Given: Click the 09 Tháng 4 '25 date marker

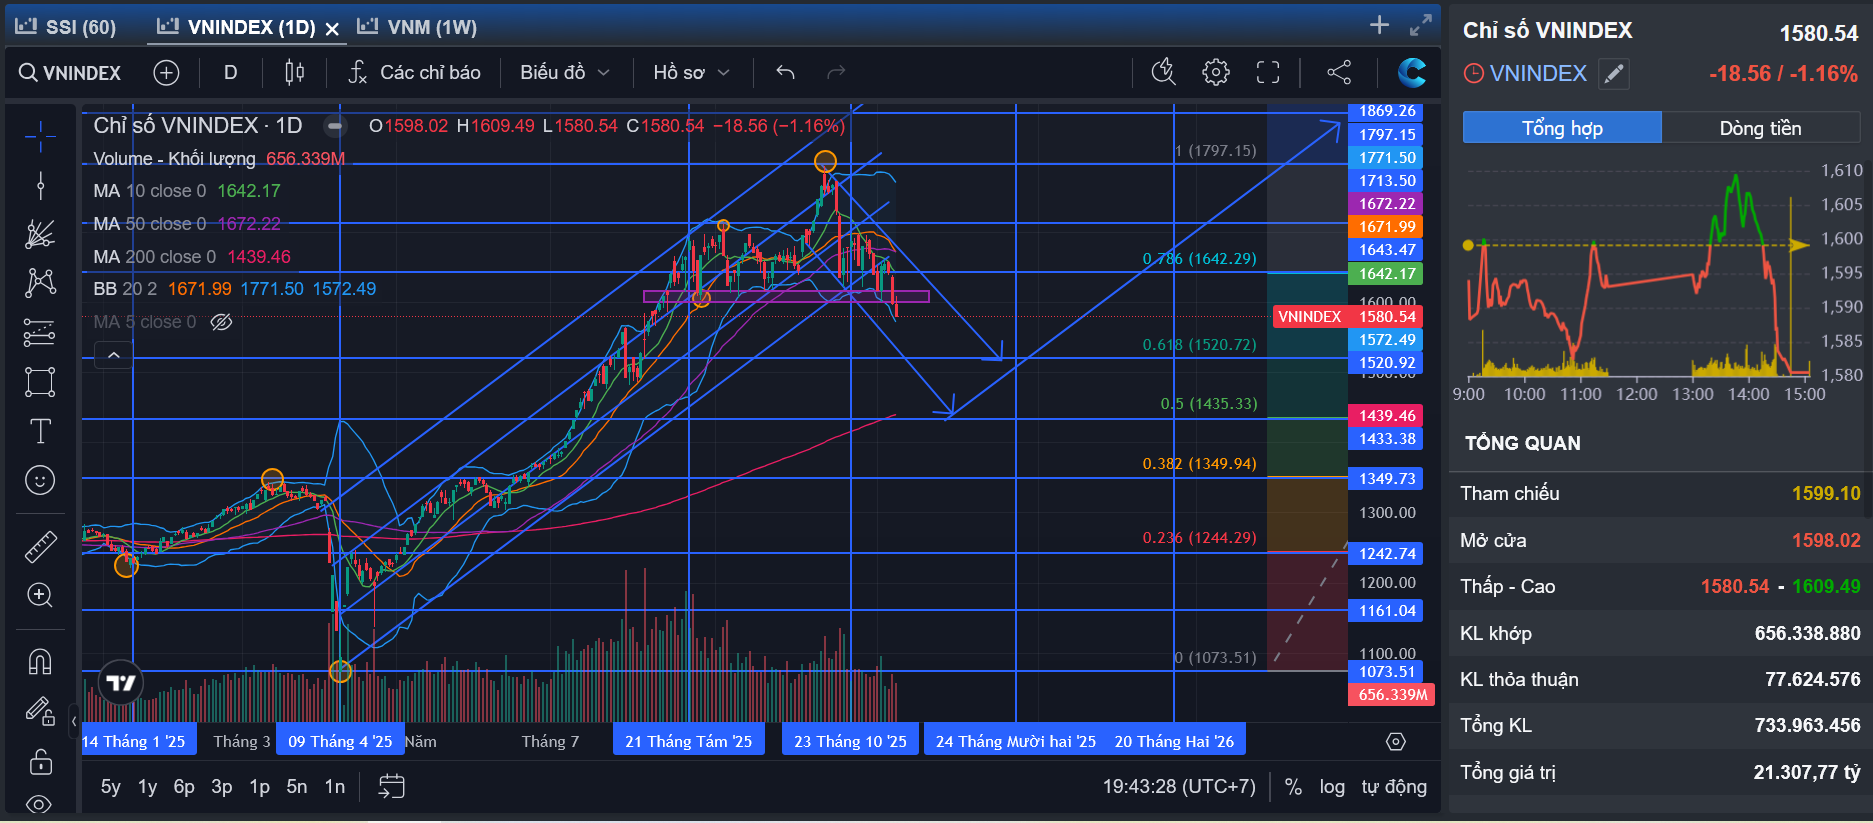Looking at the screenshot, I should (x=340, y=741).
